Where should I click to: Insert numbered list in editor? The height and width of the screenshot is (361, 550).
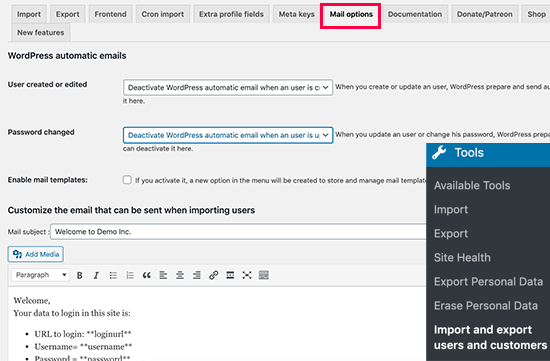(130, 275)
